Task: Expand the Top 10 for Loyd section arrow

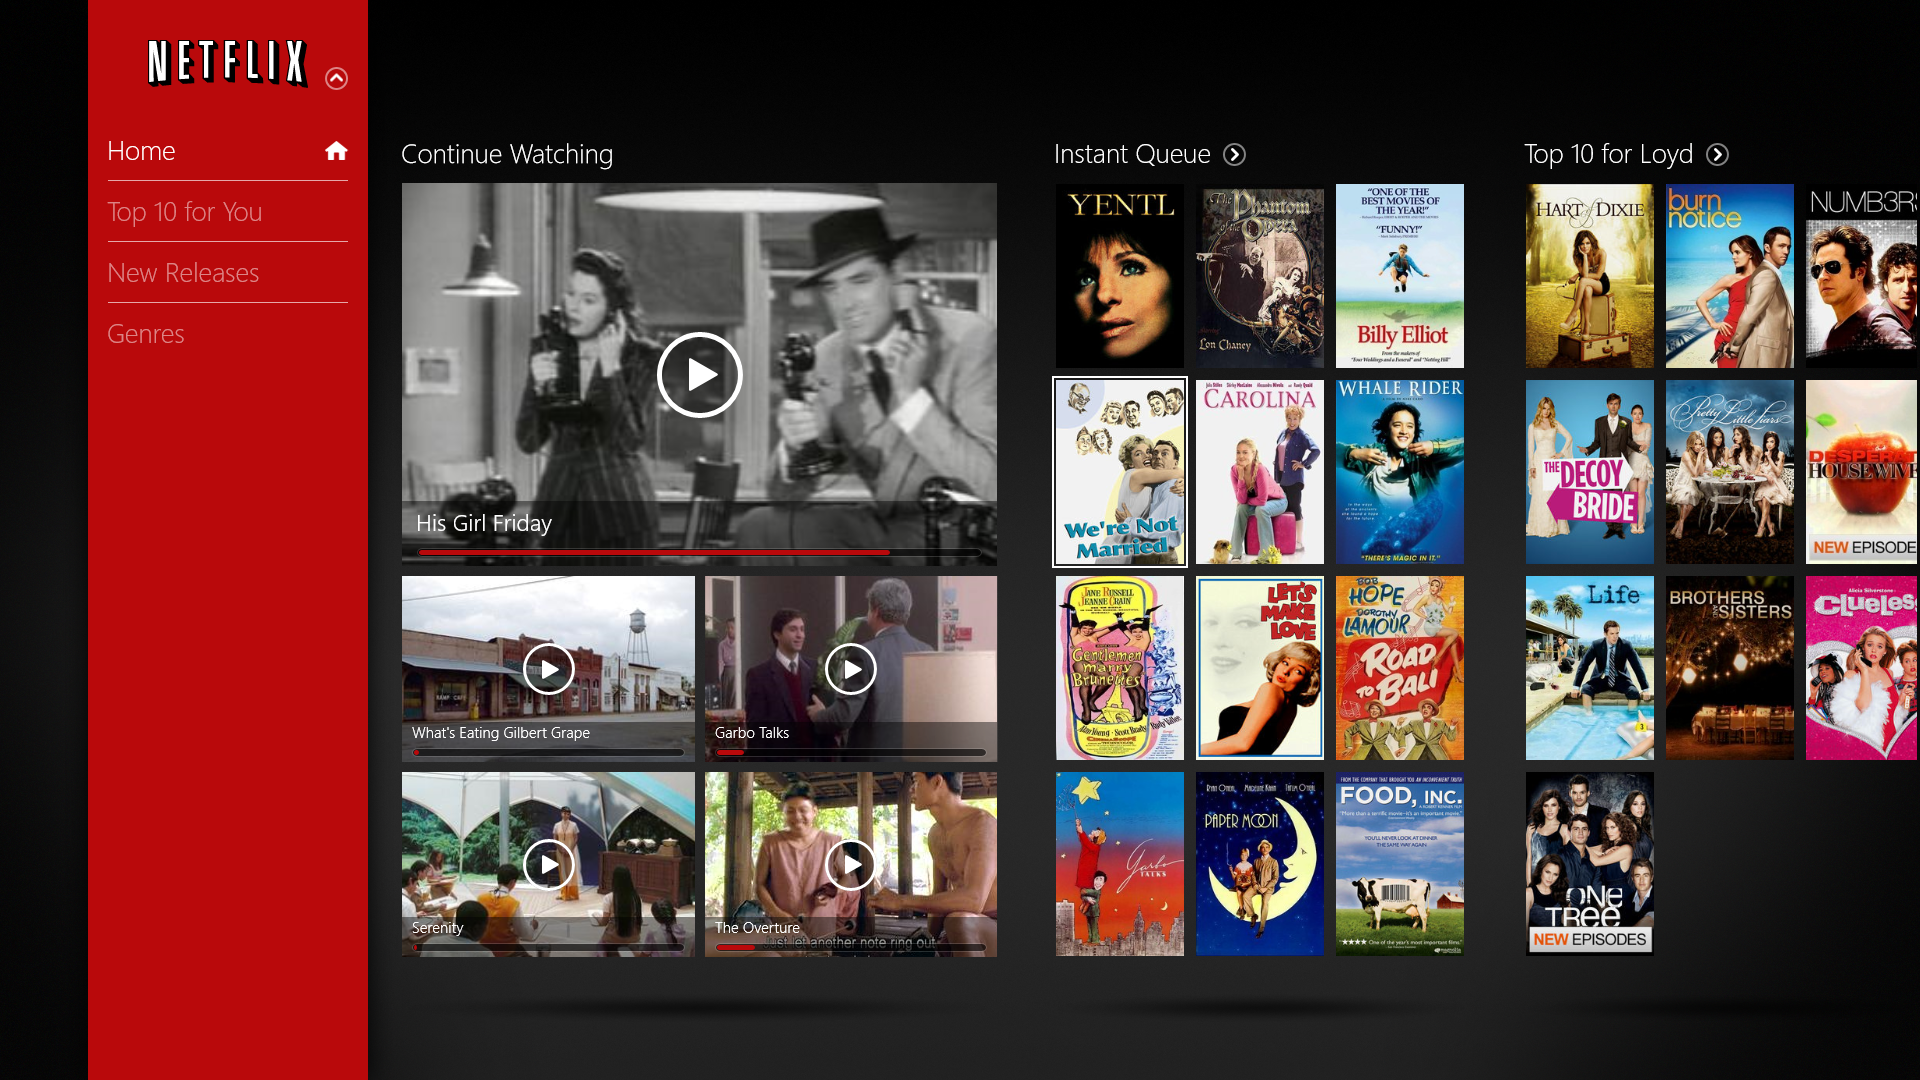Action: coord(1717,154)
